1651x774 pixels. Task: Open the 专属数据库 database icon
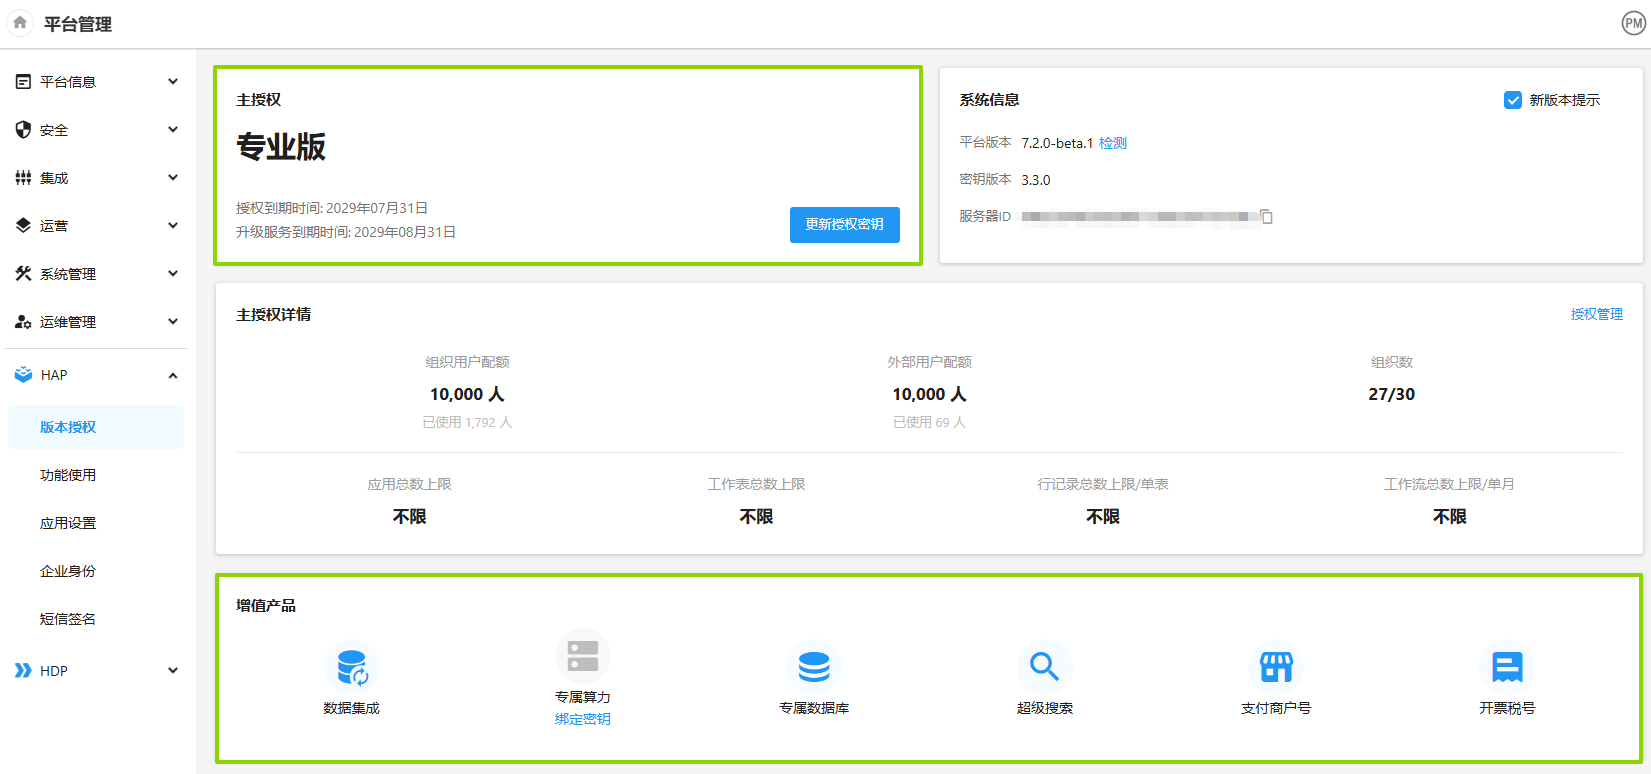click(813, 667)
